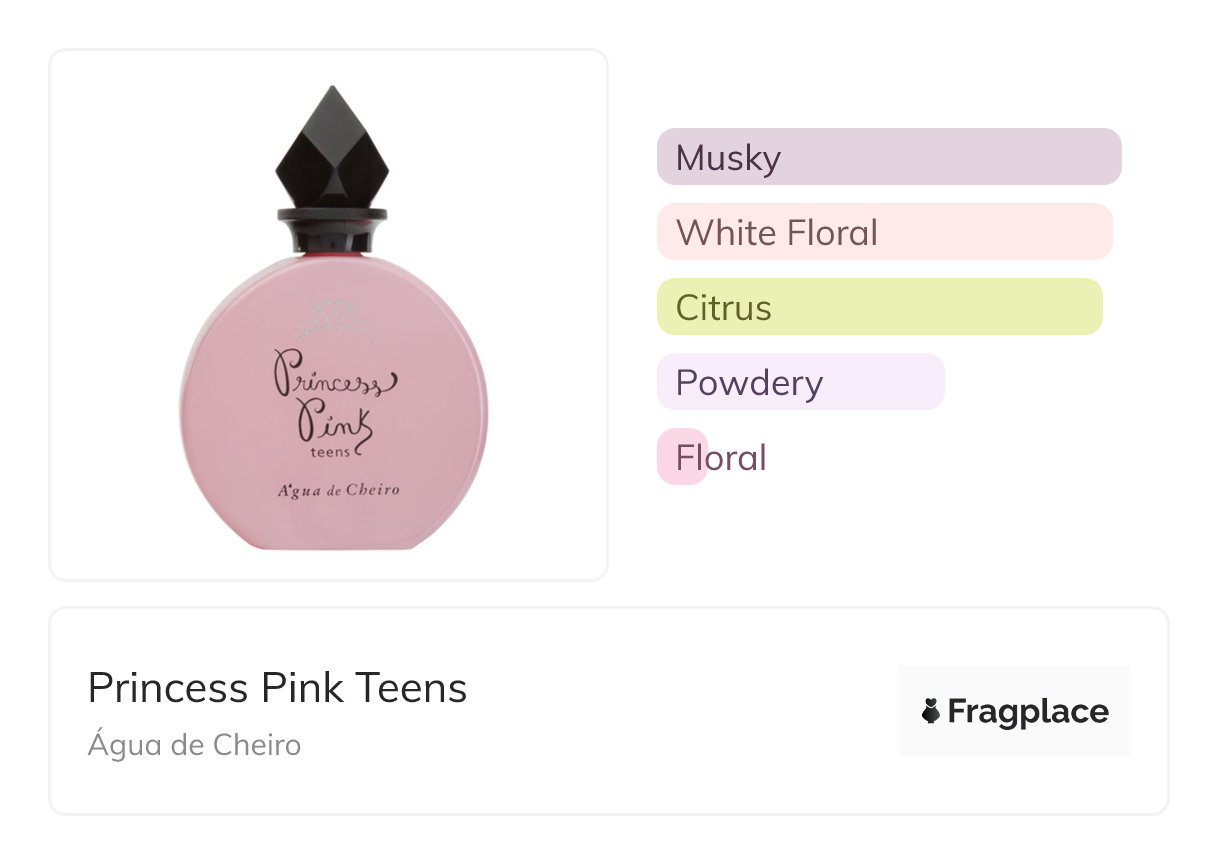Screen dimensions: 1218x864
Task: Select the Musky accord bar
Action: (888, 157)
